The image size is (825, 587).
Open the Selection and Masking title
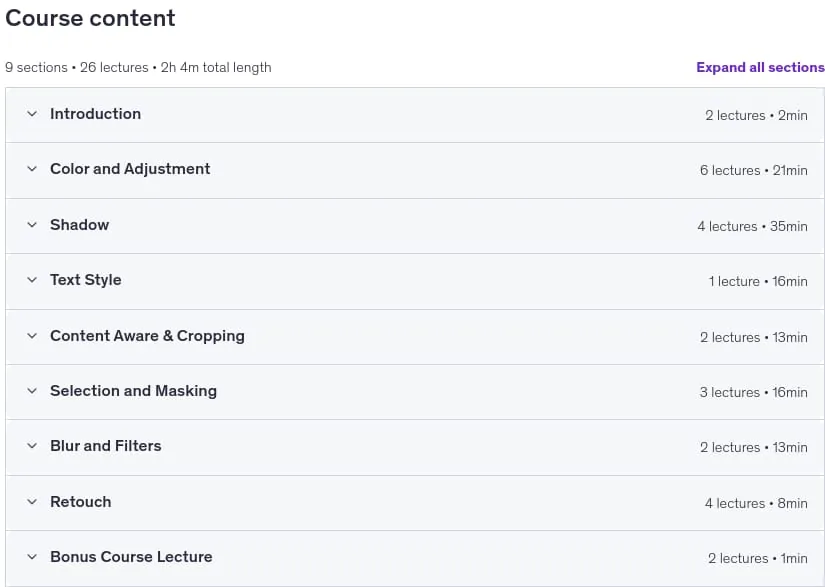click(133, 391)
